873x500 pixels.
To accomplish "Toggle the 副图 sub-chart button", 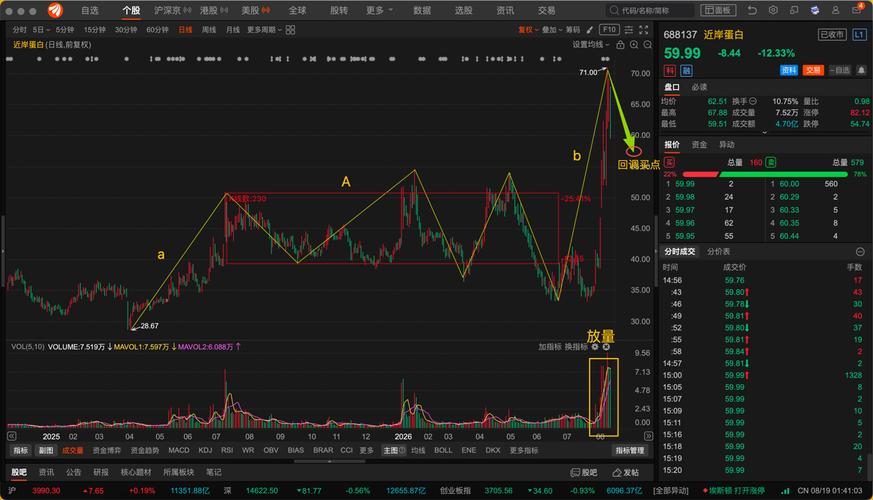I will 46,450.
